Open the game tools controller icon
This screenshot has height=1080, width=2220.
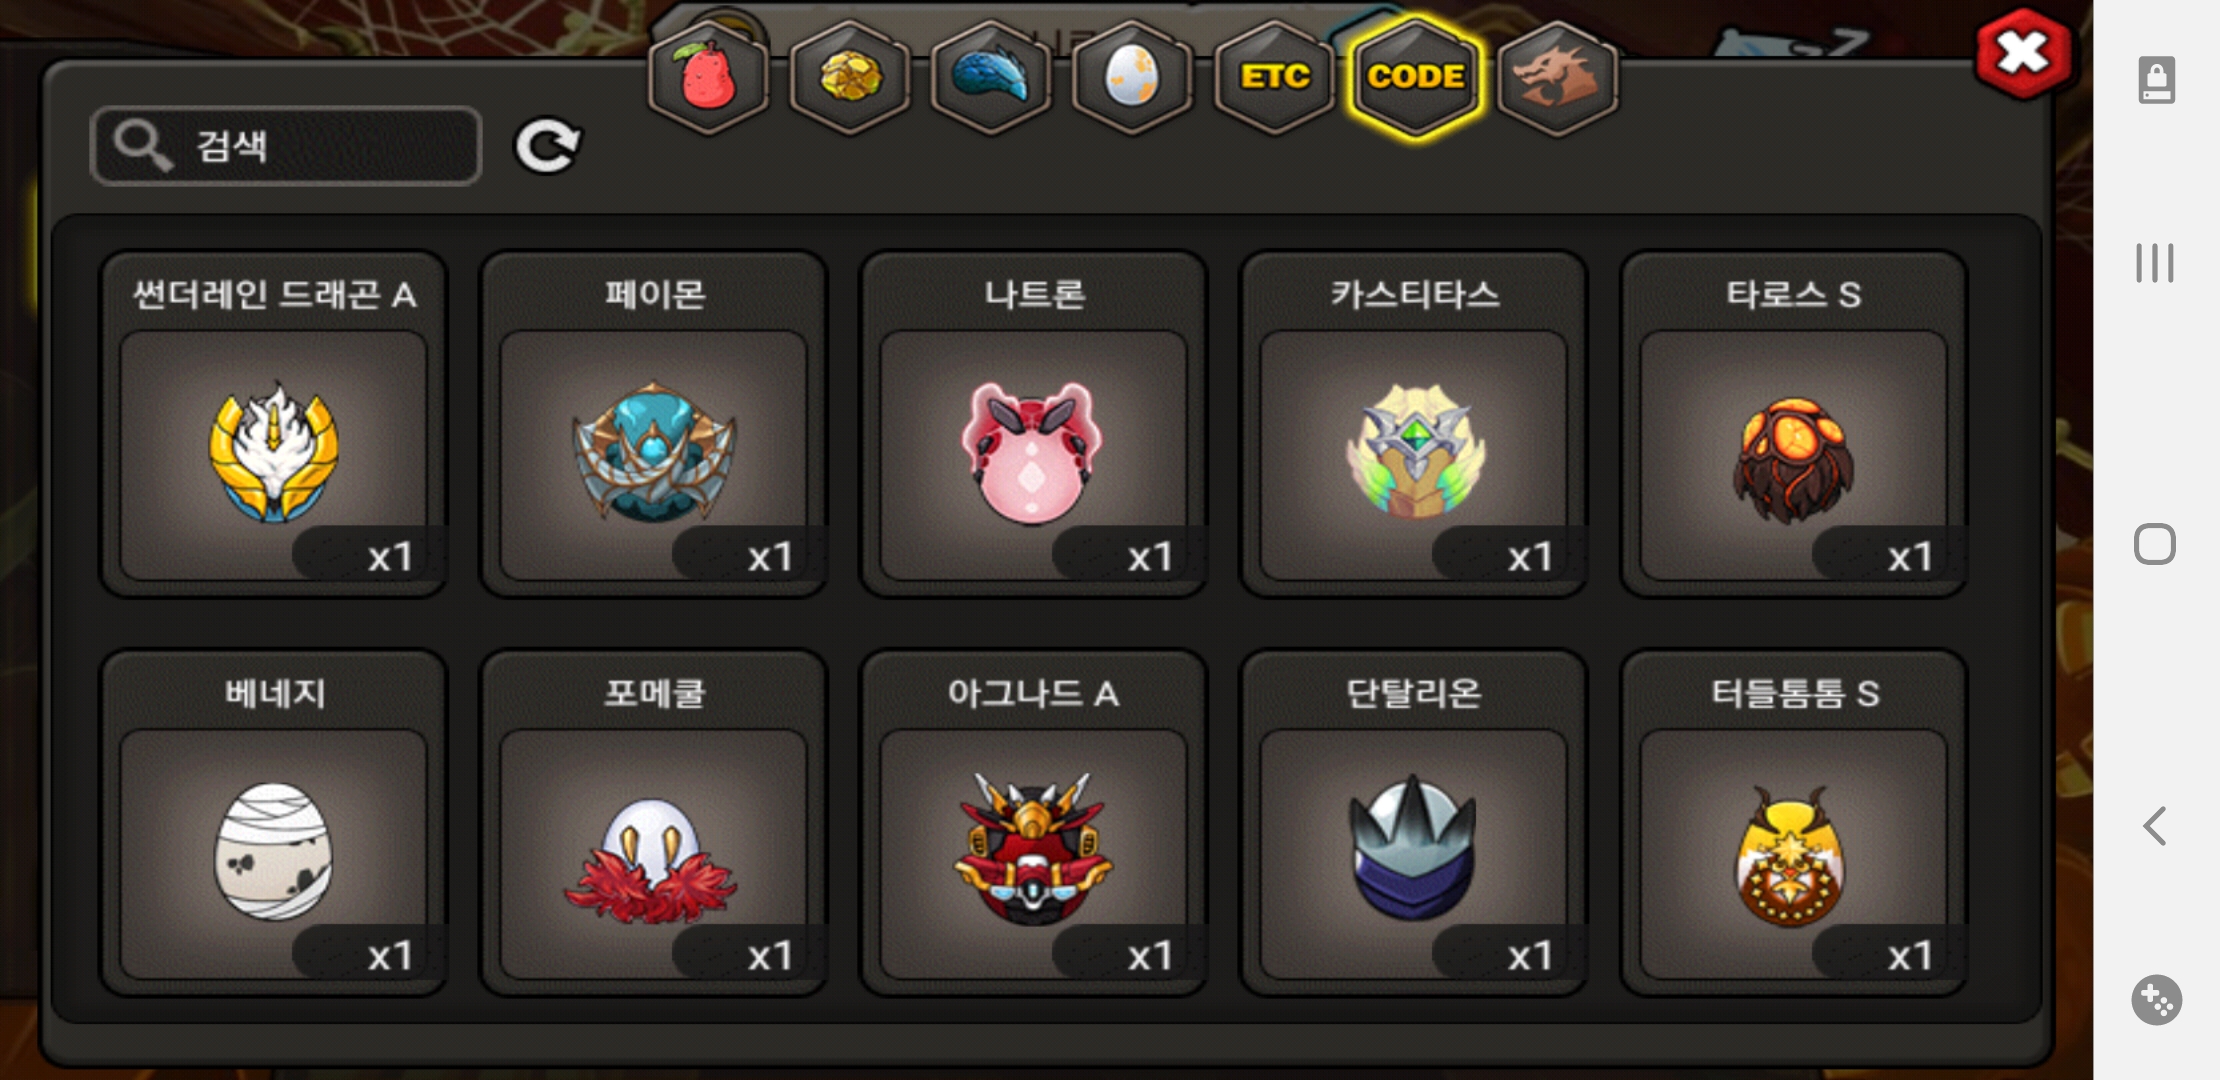click(x=2156, y=1000)
